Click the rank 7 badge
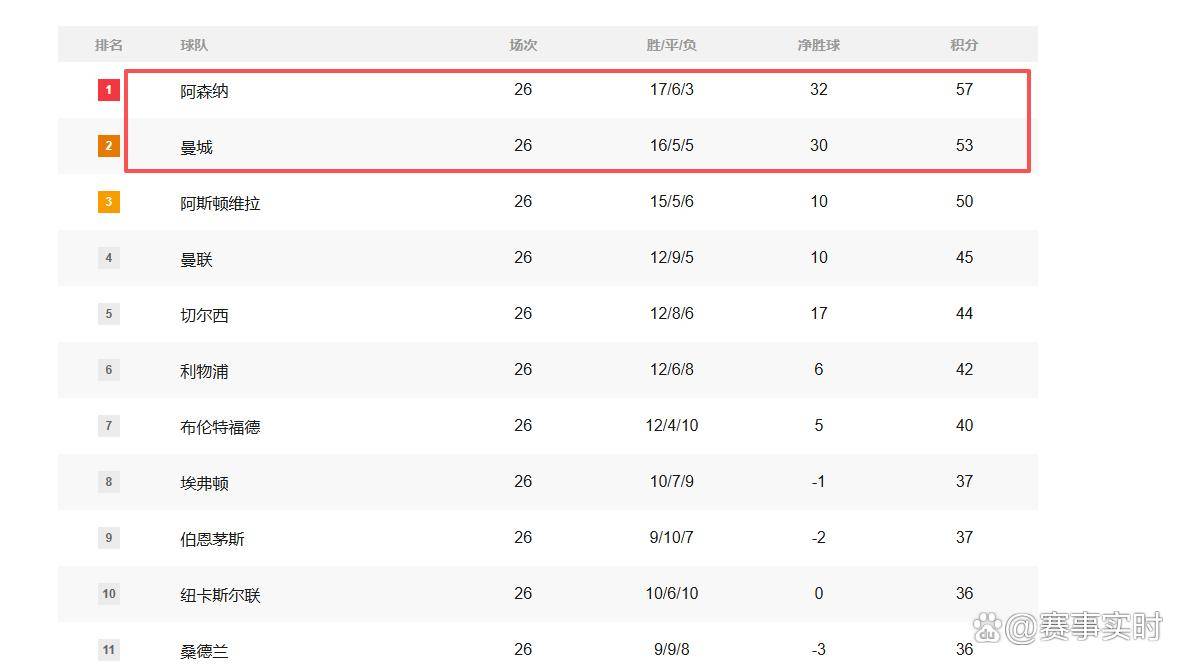This screenshot has height=669, width=1187. (x=109, y=426)
